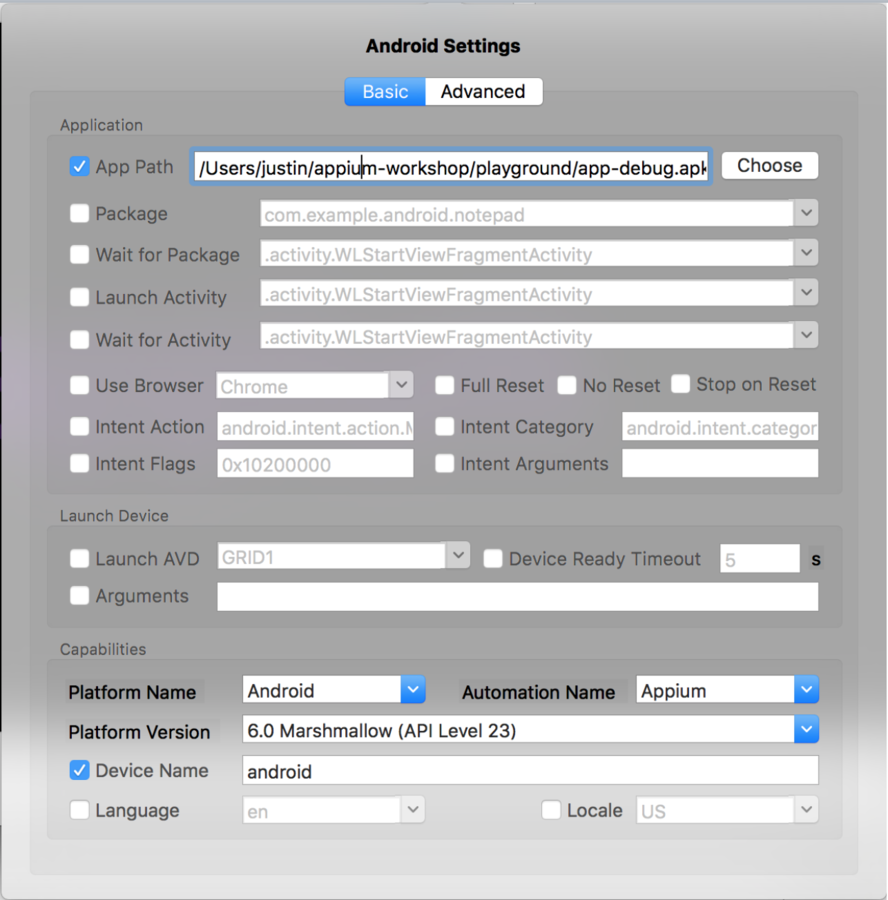Viewport: 888px width, 900px height.
Task: Open the Wait for Package dropdown arrow
Action: click(806, 253)
